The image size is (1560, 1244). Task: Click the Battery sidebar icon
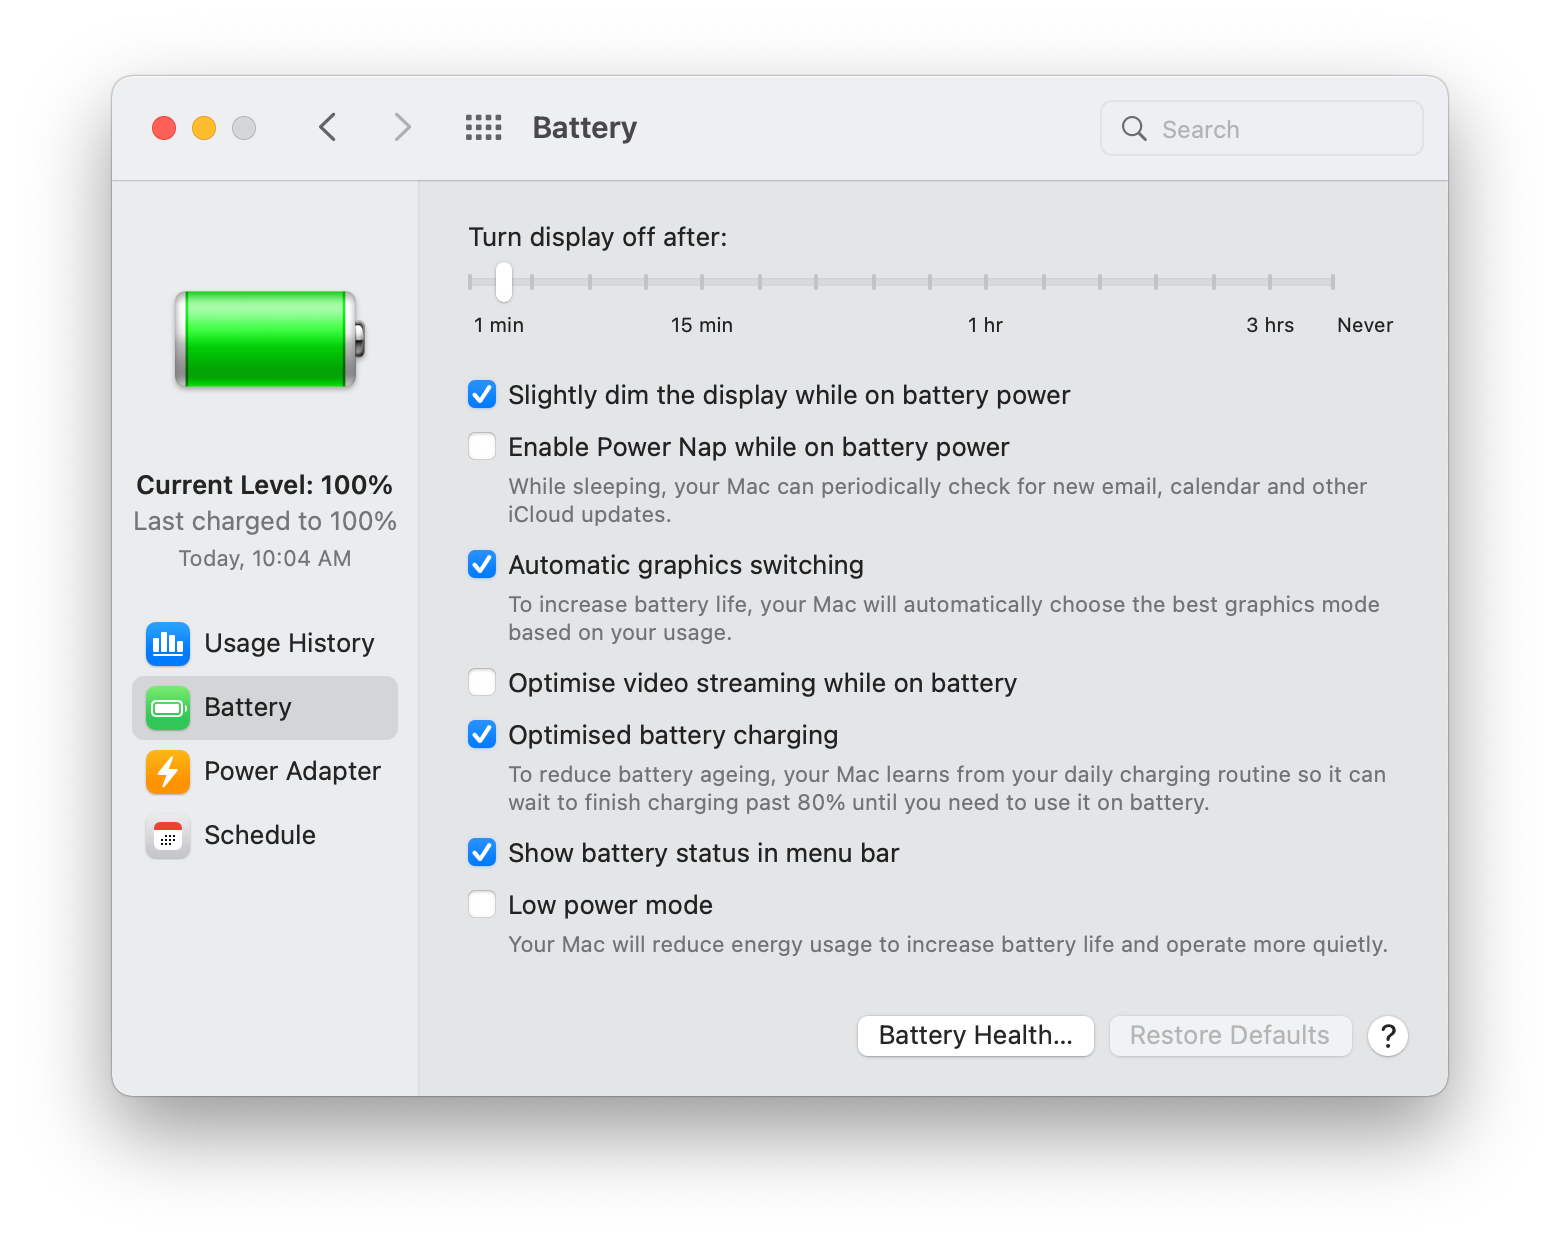point(167,708)
